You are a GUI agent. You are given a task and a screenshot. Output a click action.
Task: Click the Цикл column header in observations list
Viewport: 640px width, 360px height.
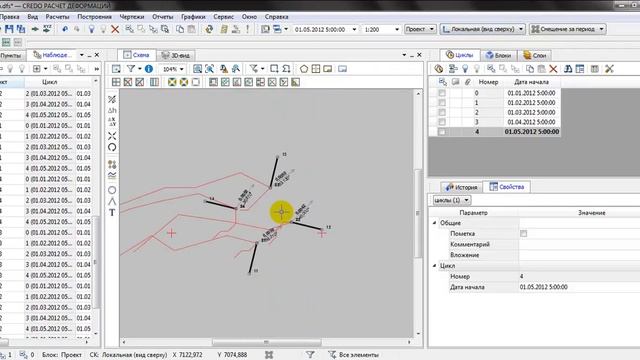coord(49,82)
